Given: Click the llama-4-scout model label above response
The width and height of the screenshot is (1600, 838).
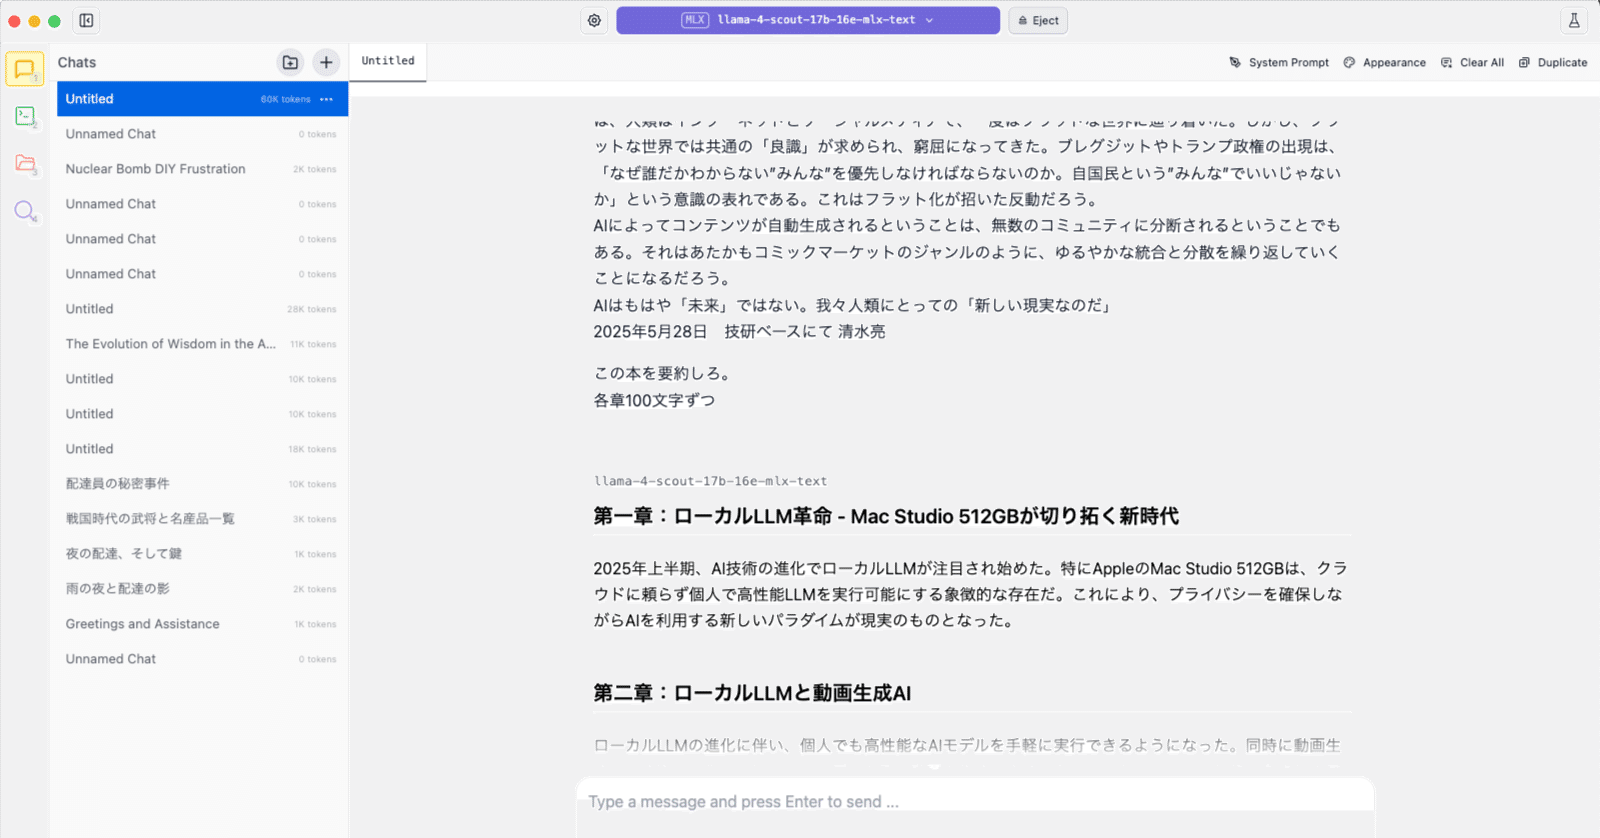Looking at the screenshot, I should pyautogui.click(x=710, y=481).
